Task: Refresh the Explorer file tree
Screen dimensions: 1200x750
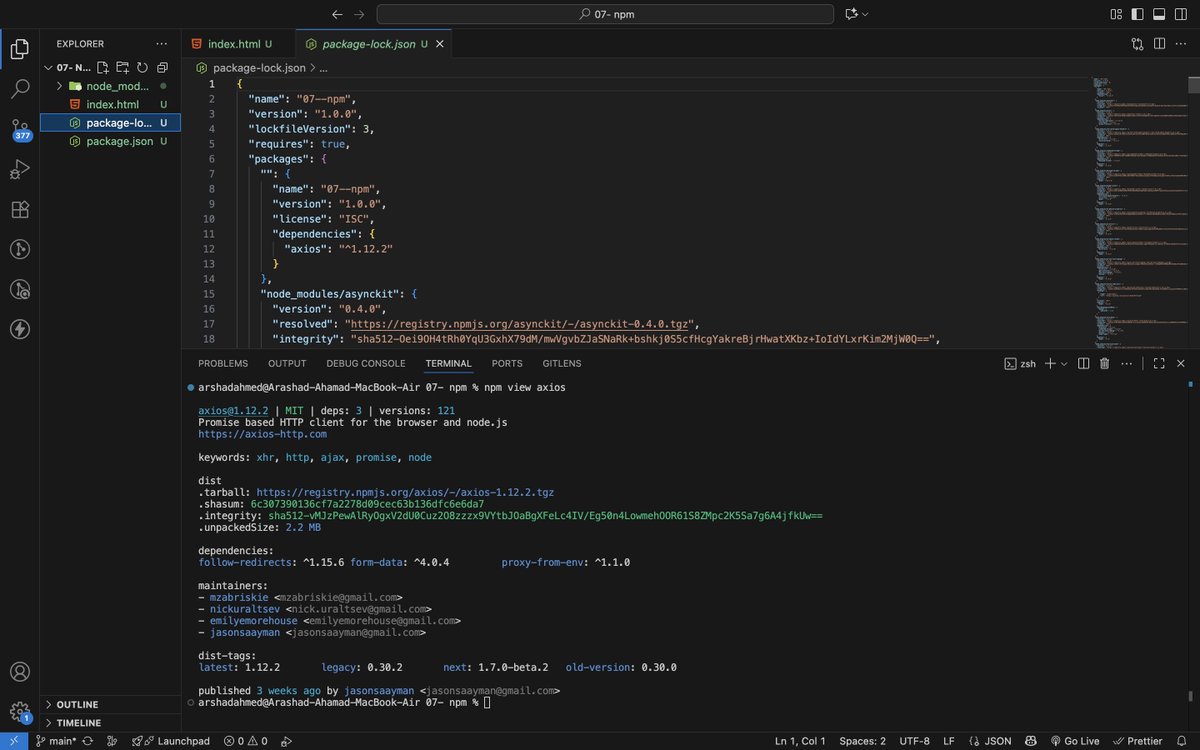Action: 142,68
